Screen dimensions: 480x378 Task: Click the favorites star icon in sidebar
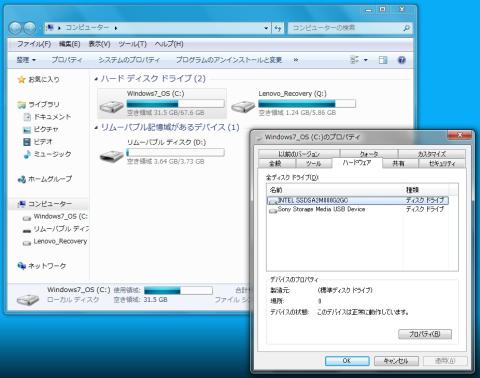[22, 79]
